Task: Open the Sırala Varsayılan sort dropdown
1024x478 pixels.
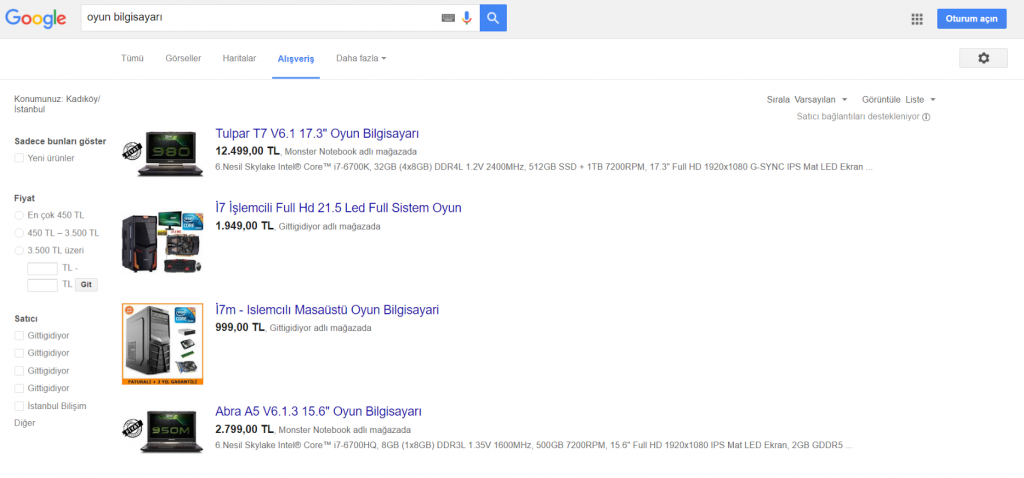Action: point(807,100)
